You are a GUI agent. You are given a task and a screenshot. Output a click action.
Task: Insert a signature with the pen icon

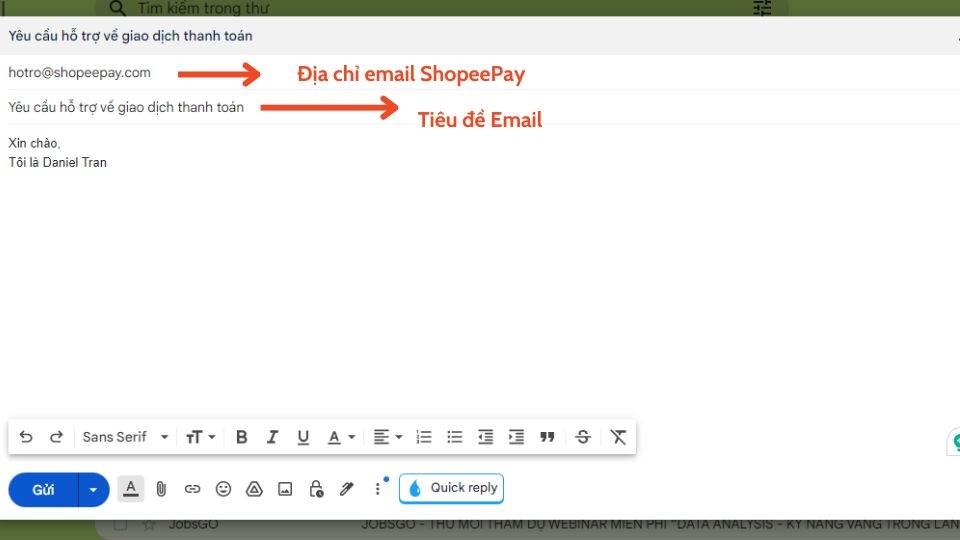coord(347,489)
